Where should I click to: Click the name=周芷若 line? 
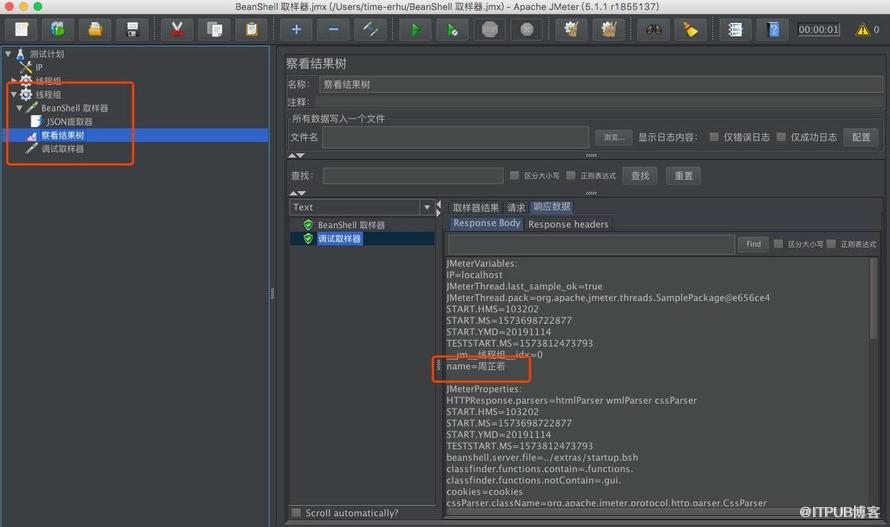(x=476, y=366)
